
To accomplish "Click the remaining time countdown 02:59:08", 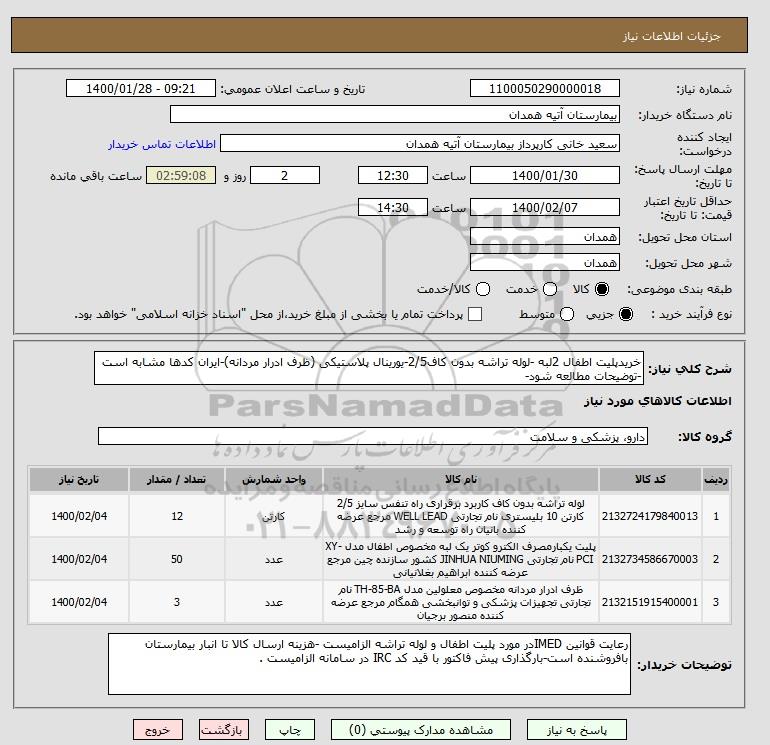I will (181, 175).
